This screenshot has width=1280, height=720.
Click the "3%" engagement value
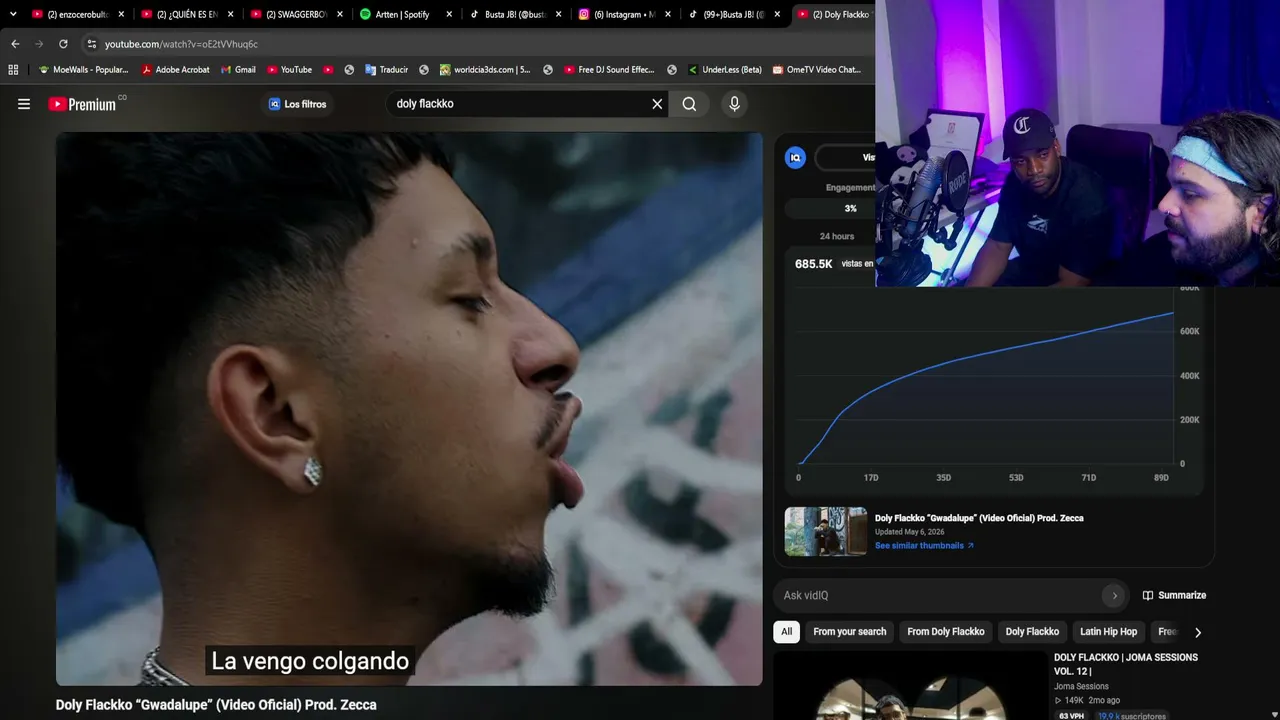coord(850,209)
